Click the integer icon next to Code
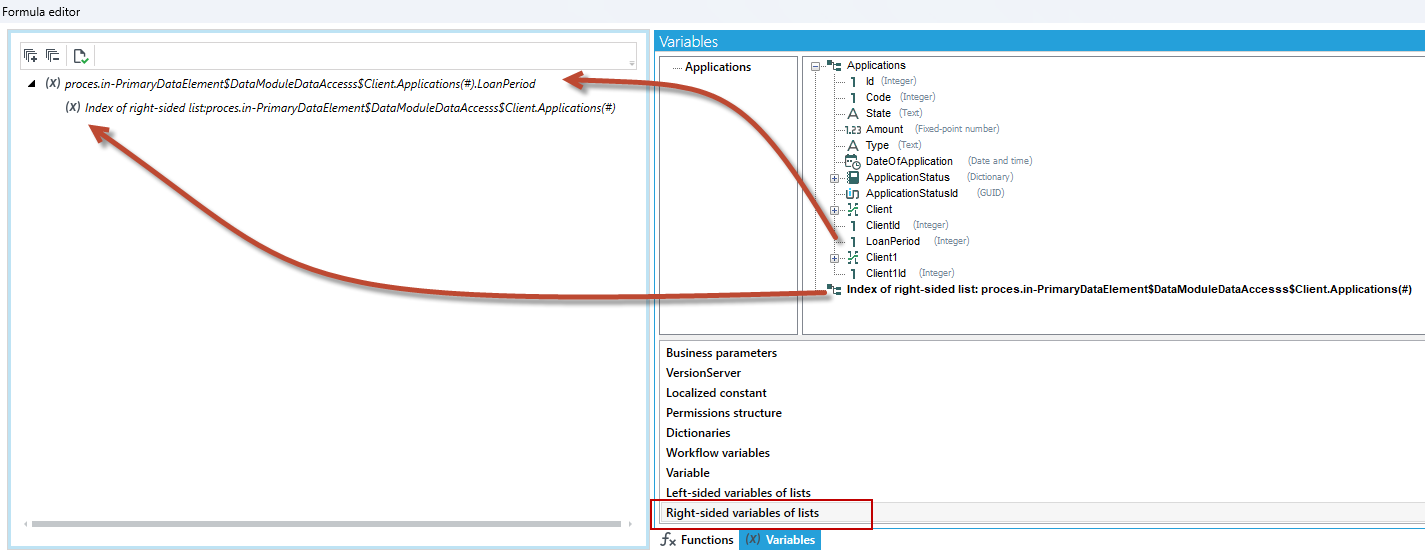1425x553 pixels. 853,97
